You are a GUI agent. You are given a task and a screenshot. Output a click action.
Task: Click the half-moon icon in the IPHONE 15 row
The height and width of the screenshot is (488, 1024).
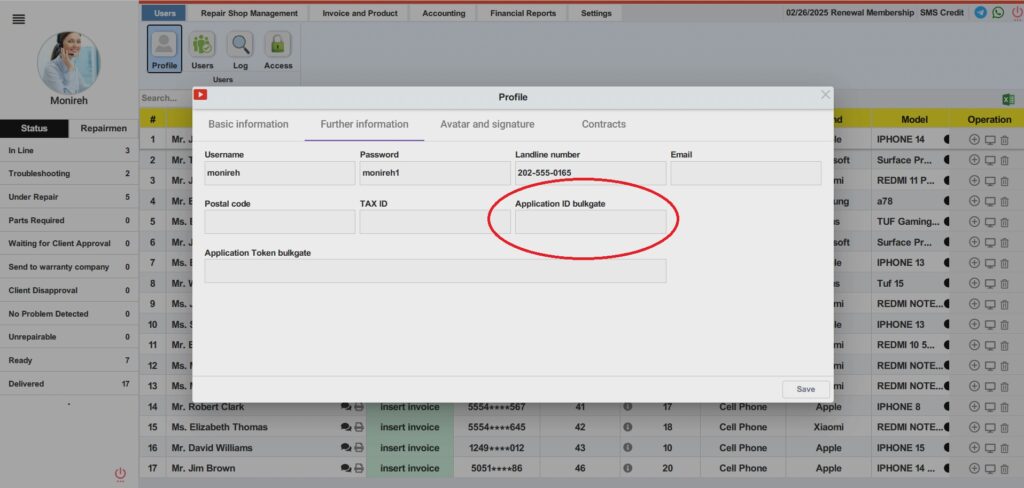pos(947,447)
